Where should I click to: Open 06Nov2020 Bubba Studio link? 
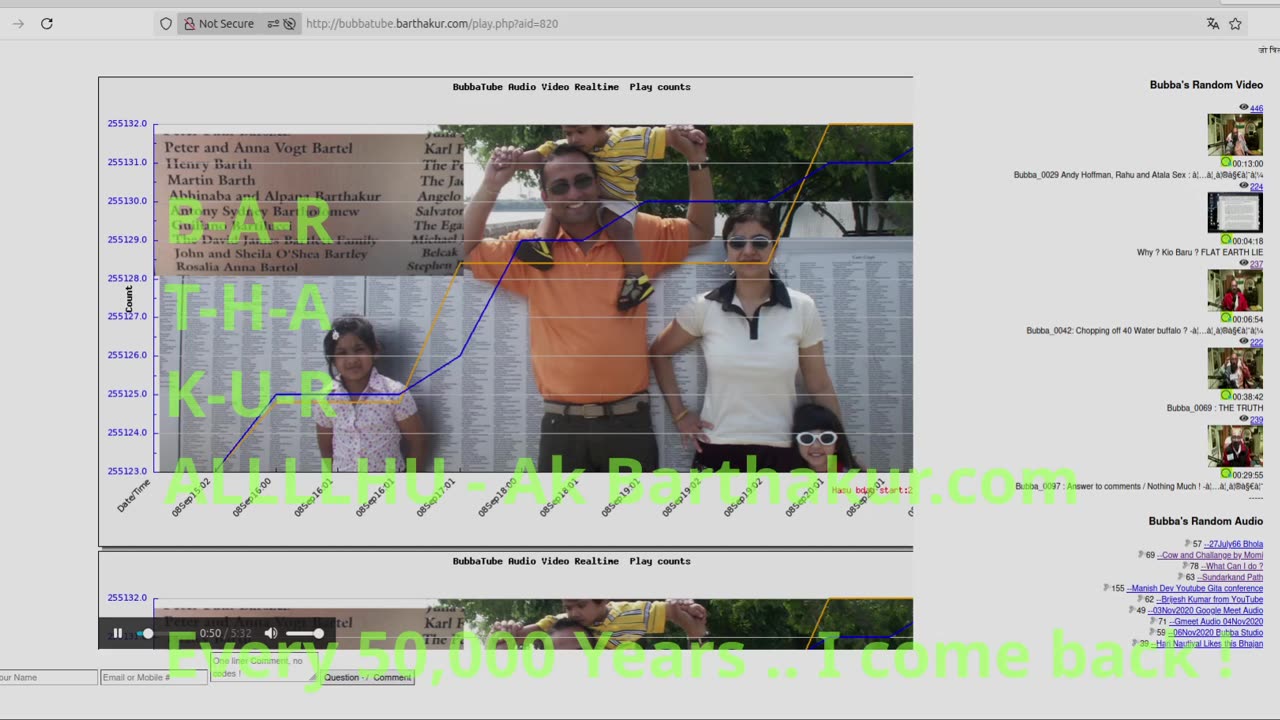click(1215, 632)
